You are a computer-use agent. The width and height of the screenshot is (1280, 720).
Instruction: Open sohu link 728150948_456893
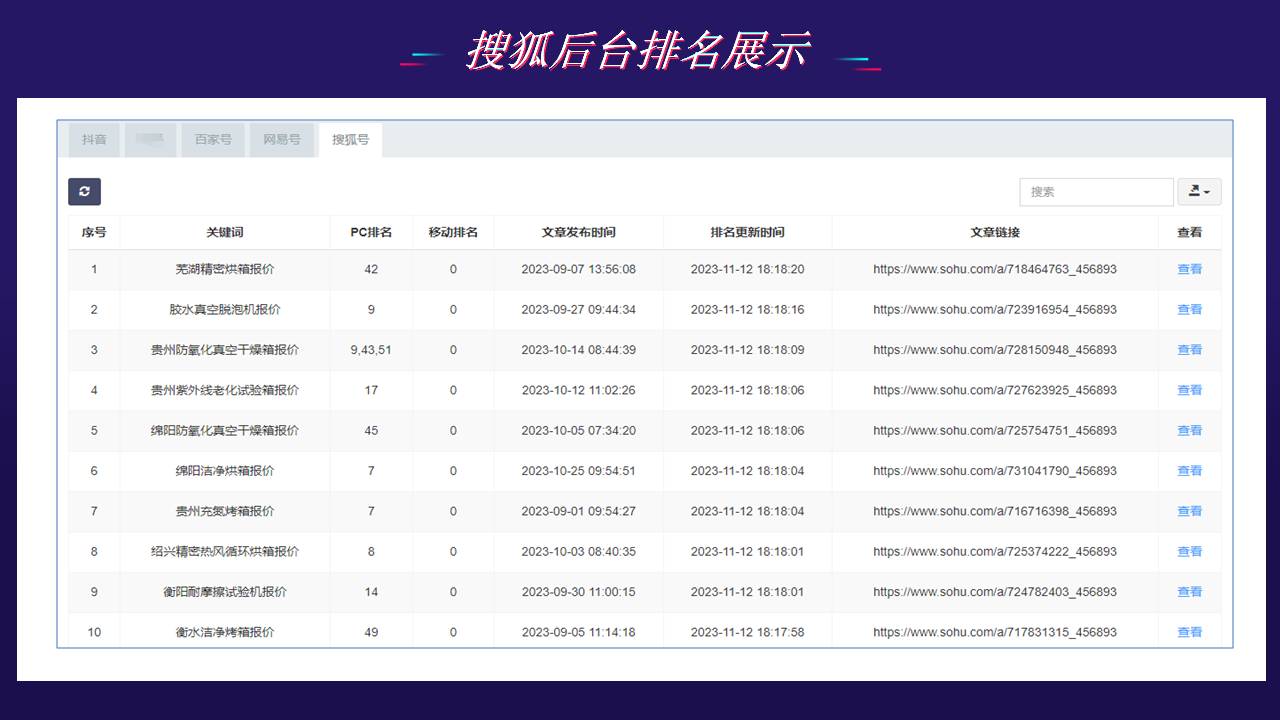click(x=994, y=350)
